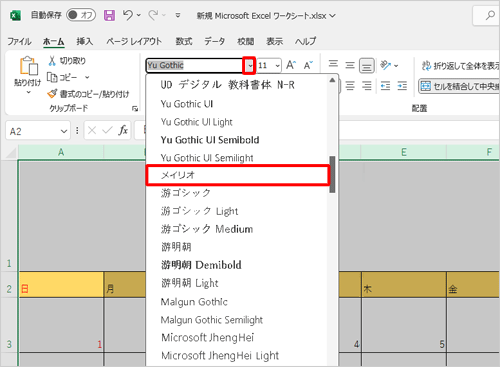Expand the file name dropdown in the title bar

point(333,16)
